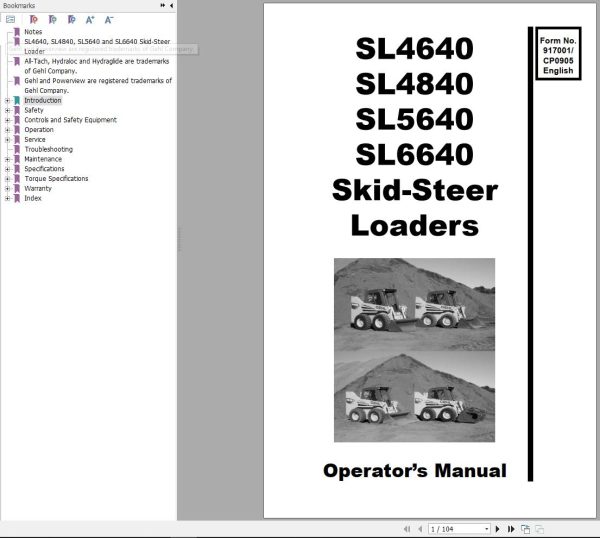Select the Specifications bookmark
600x538 pixels.
click(x=44, y=169)
